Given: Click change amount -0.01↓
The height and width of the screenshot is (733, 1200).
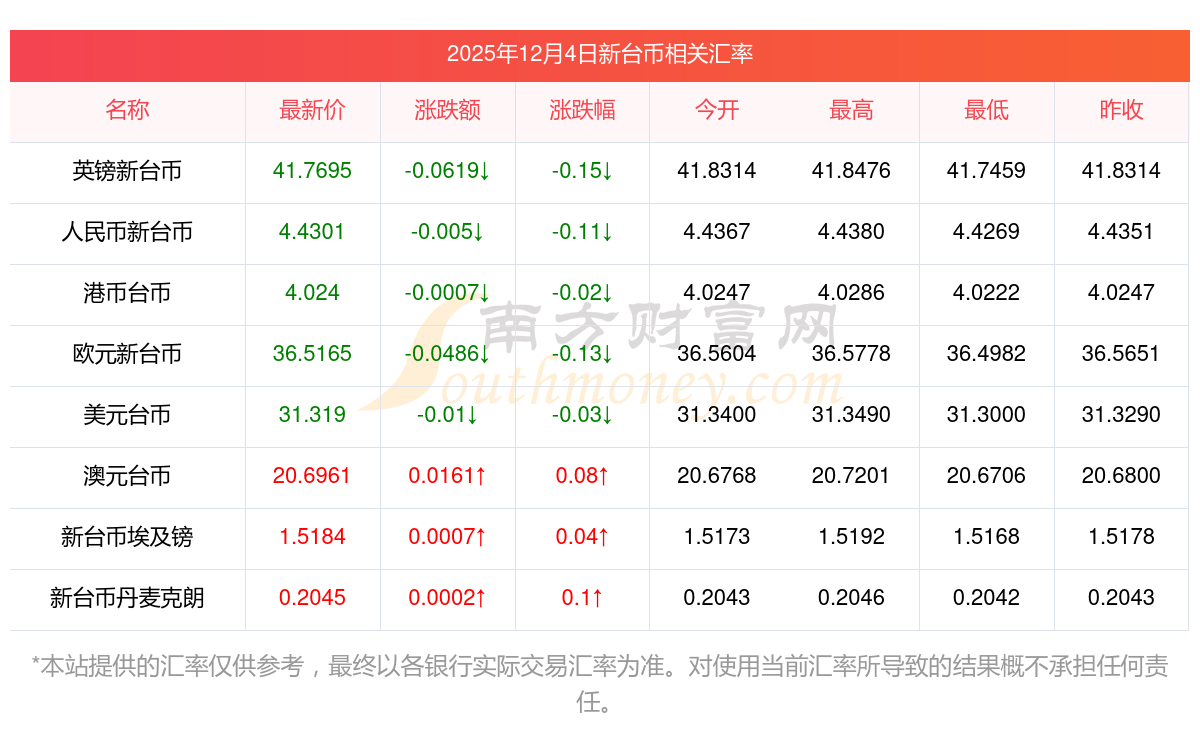Looking at the screenshot, I should 447,415.
